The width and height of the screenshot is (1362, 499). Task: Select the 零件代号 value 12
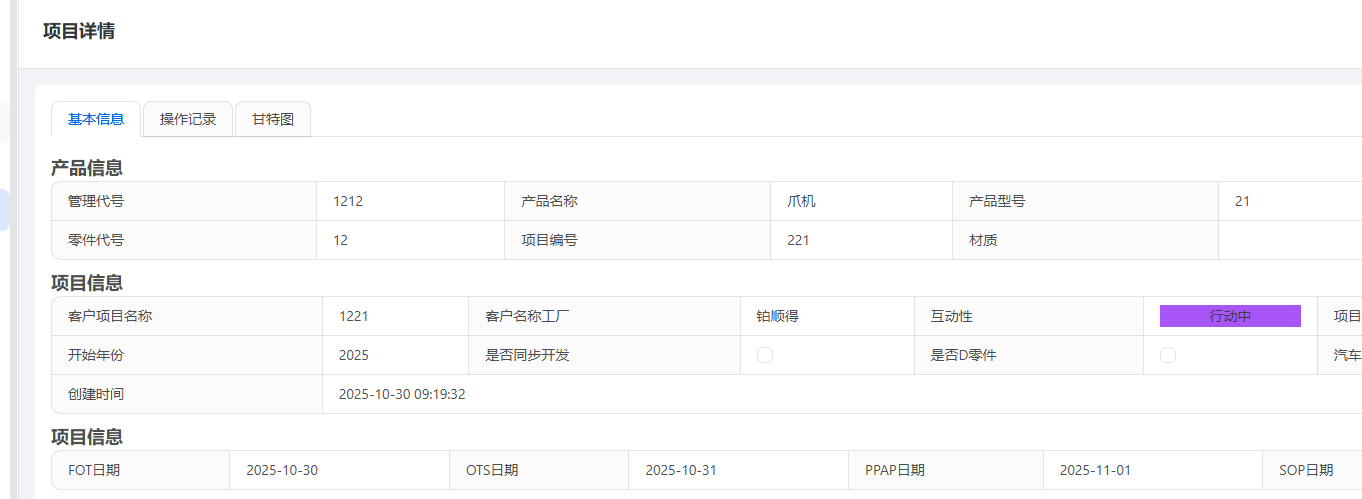[341, 240]
